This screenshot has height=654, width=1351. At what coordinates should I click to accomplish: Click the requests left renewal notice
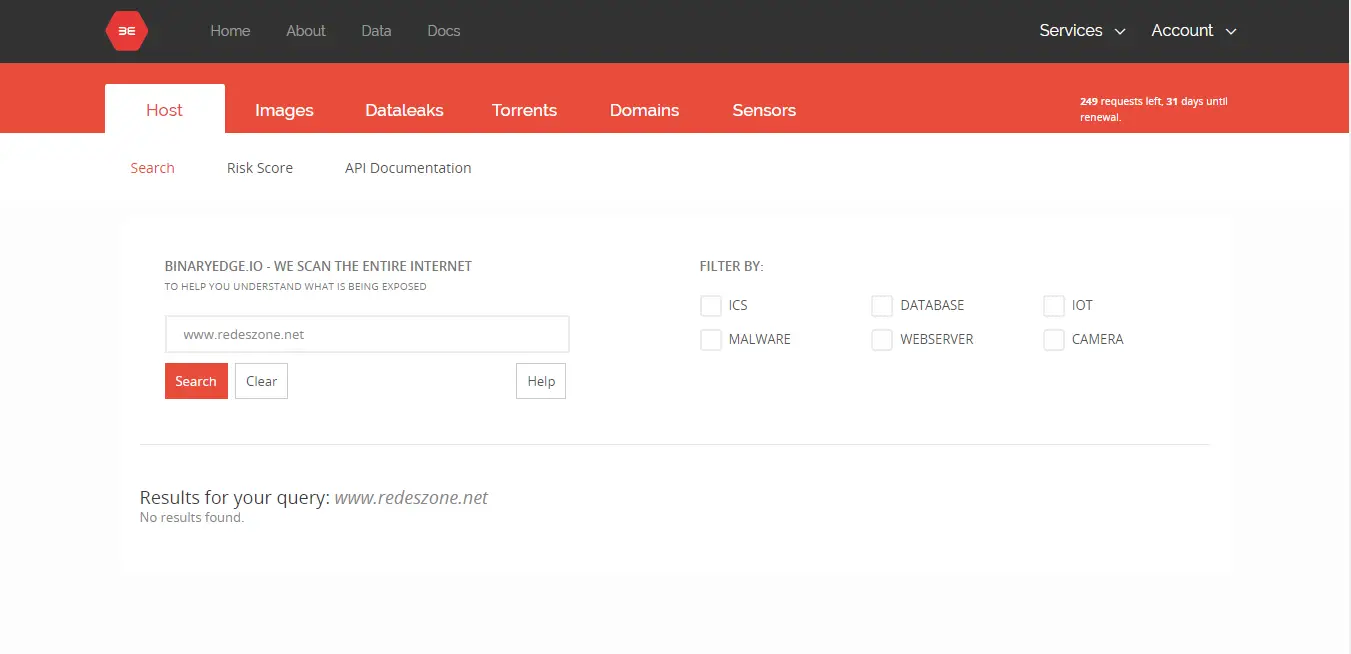click(1154, 109)
